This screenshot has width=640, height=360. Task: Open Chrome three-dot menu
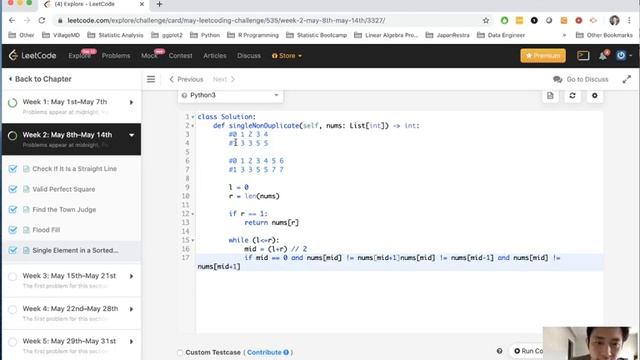pyautogui.click(x=629, y=20)
